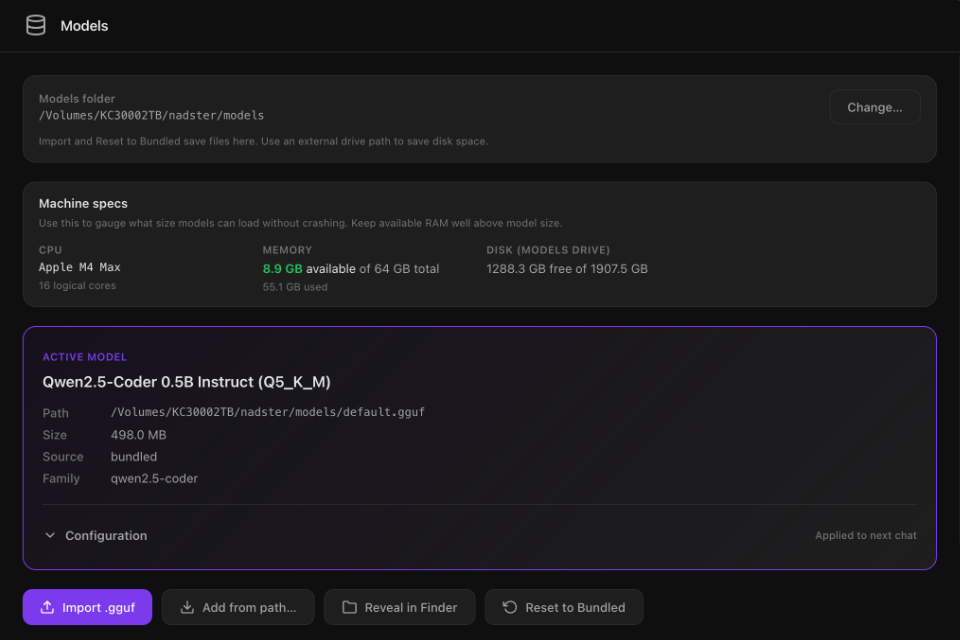Click the upload icon on Import .gguf
Screen dimensions: 960x640
pos(47,607)
